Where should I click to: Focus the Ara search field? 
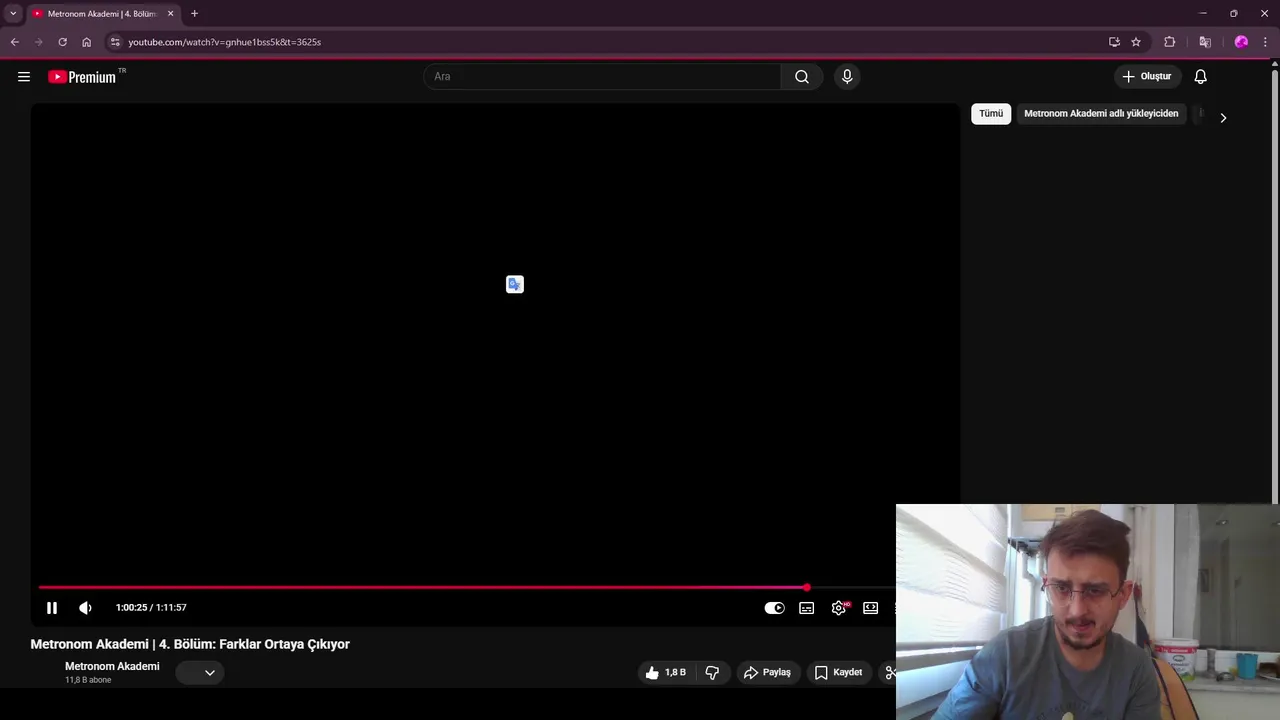(602, 77)
